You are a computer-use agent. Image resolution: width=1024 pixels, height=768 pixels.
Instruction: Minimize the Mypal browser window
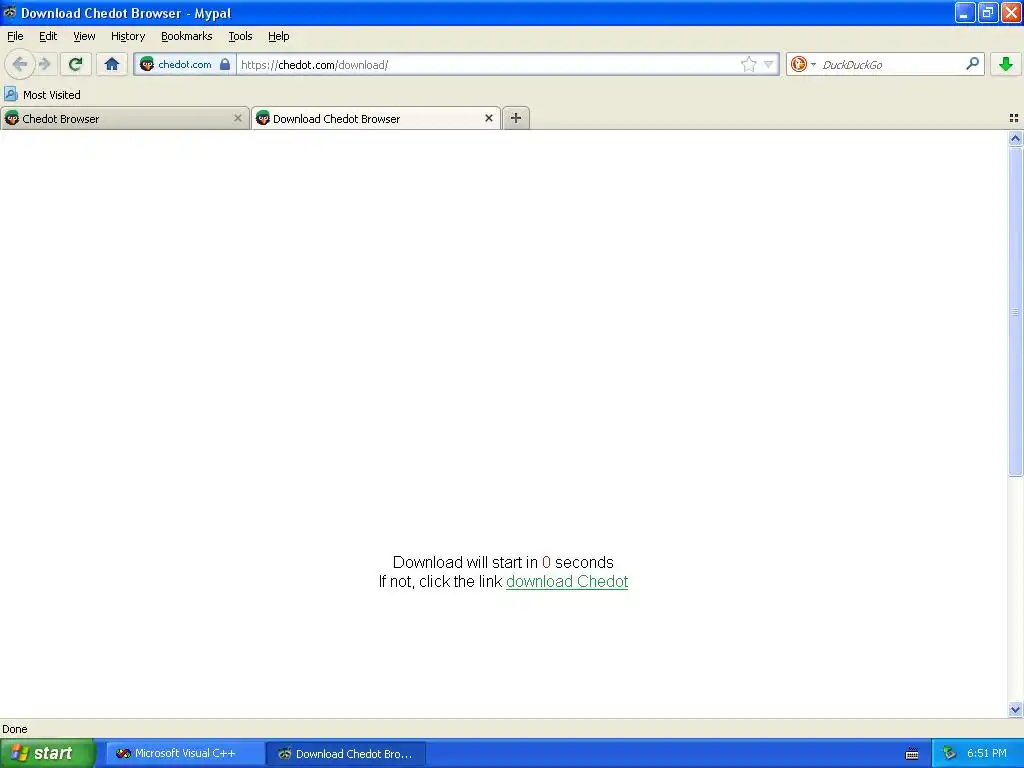click(965, 12)
